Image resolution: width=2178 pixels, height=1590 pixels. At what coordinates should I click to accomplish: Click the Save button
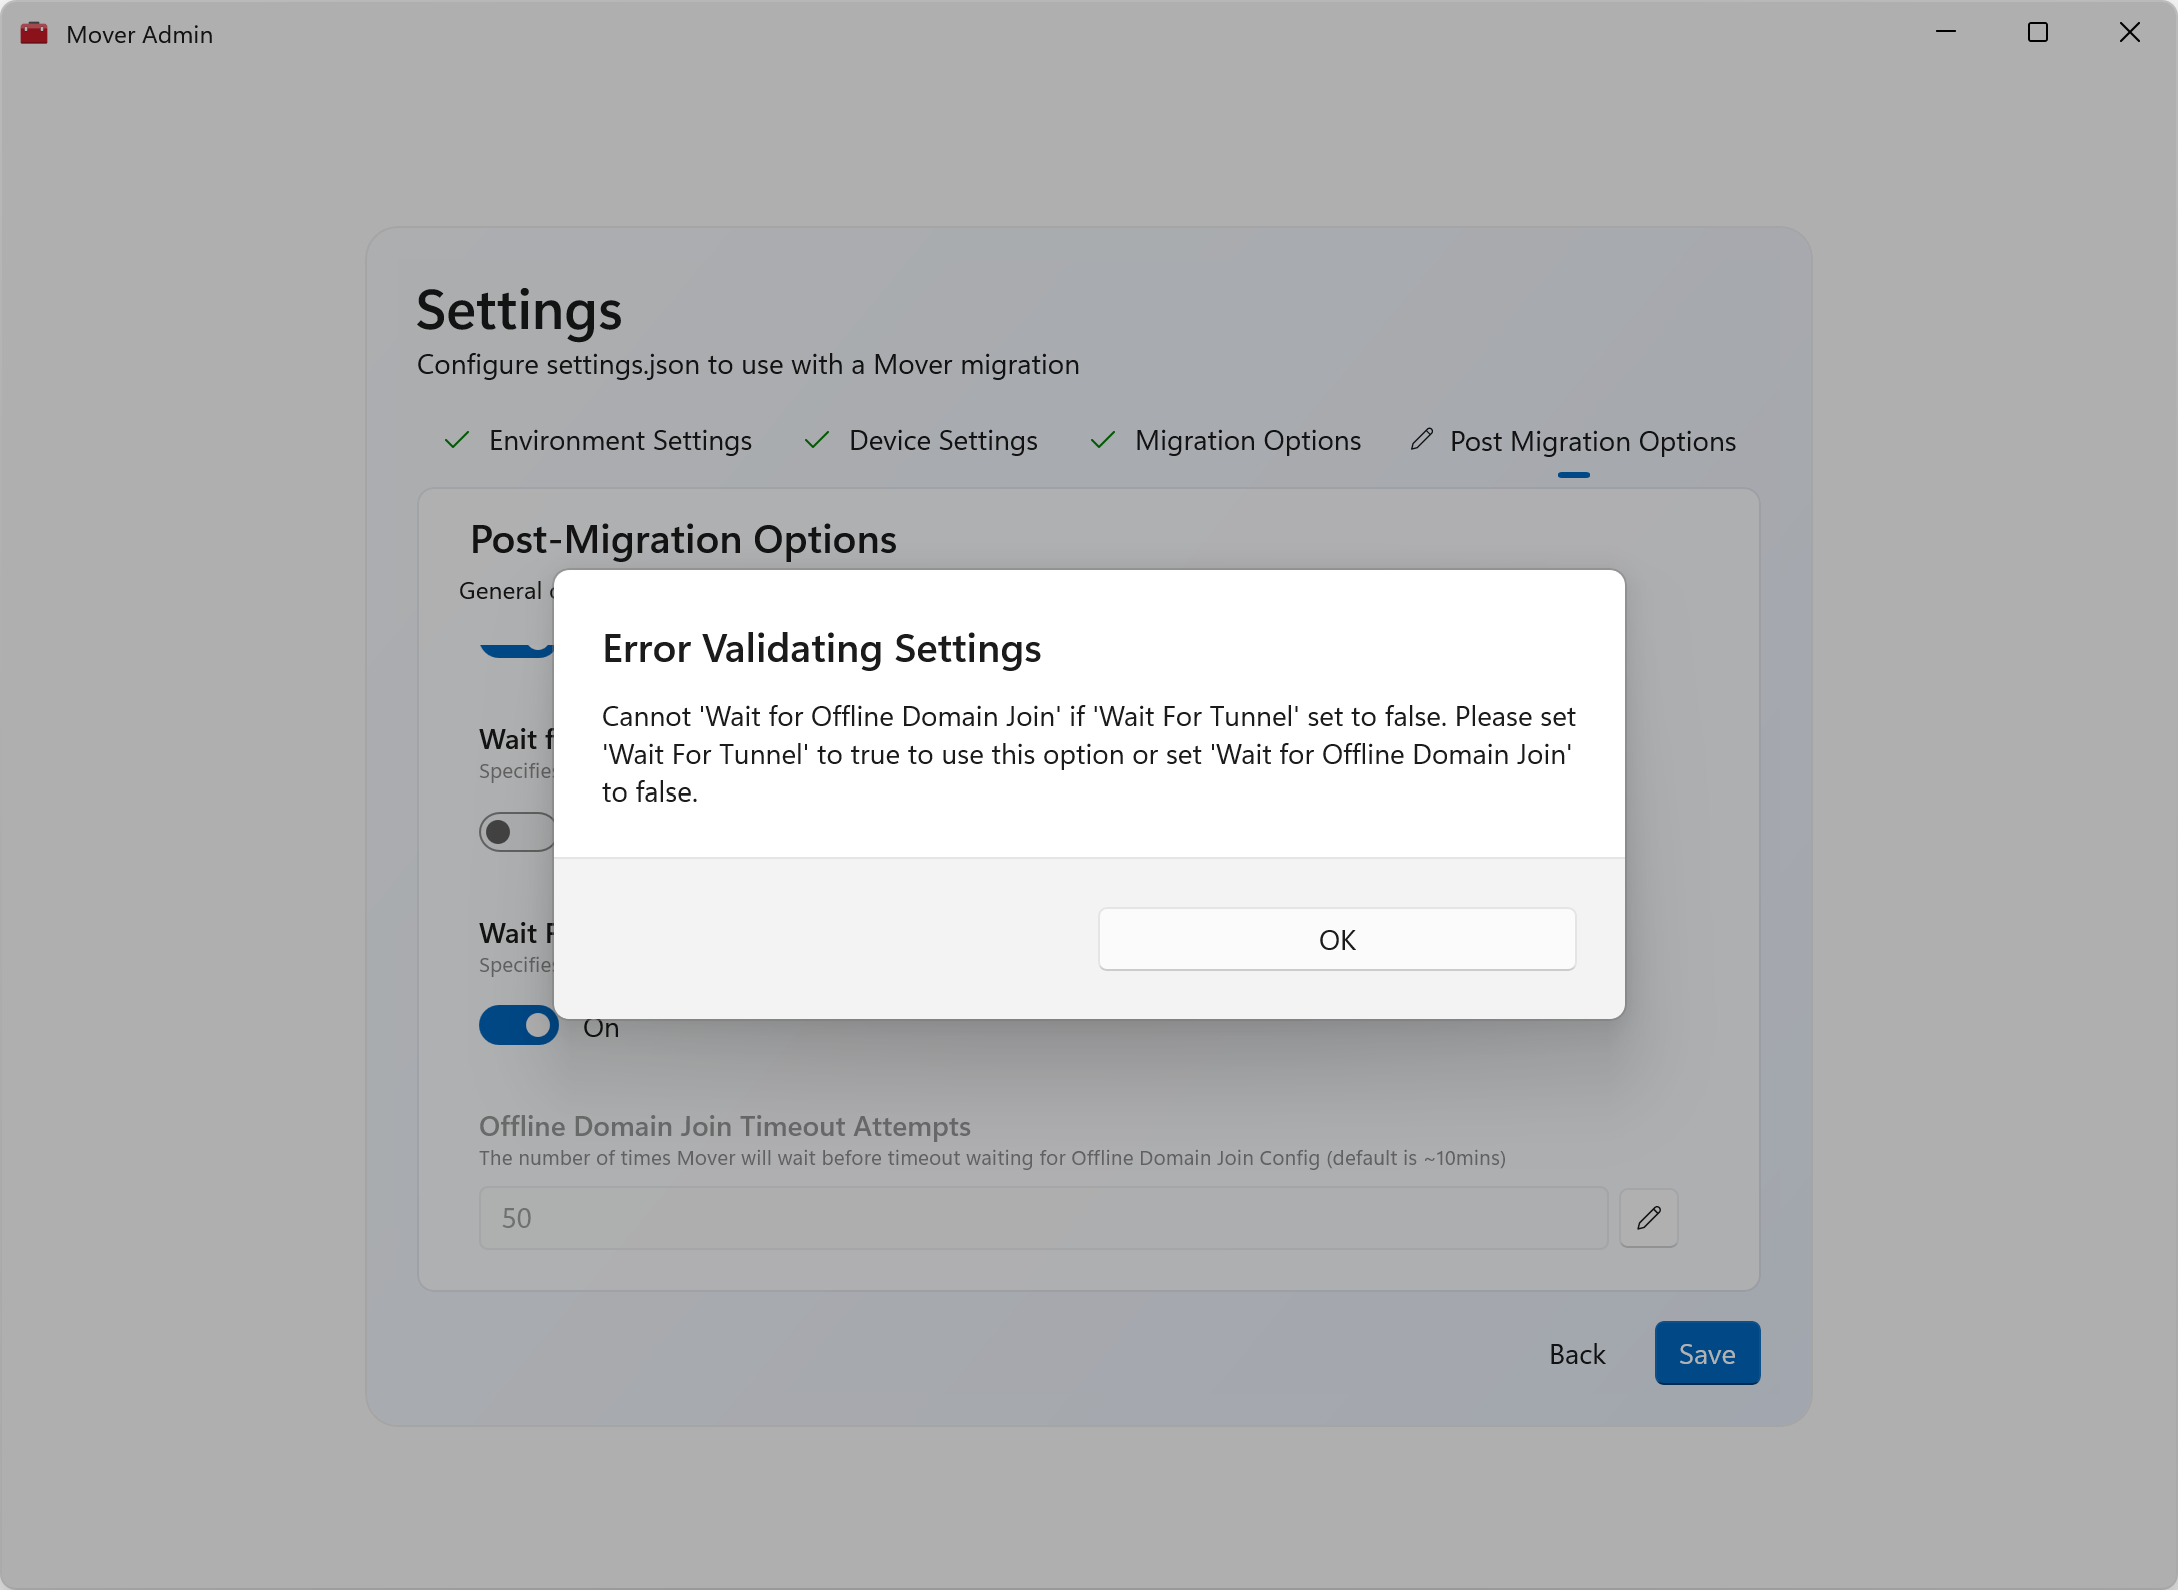pyautogui.click(x=1706, y=1354)
